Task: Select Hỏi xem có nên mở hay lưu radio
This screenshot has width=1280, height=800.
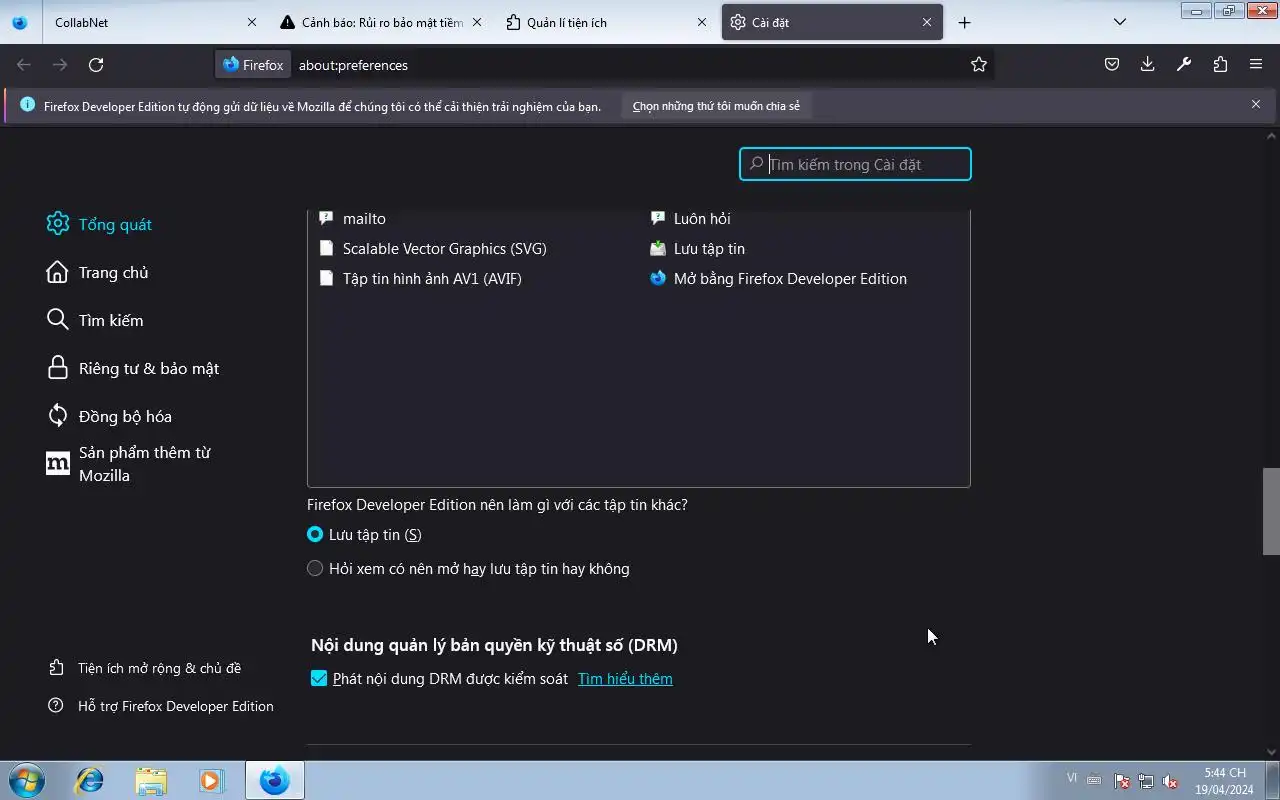Action: [315, 569]
